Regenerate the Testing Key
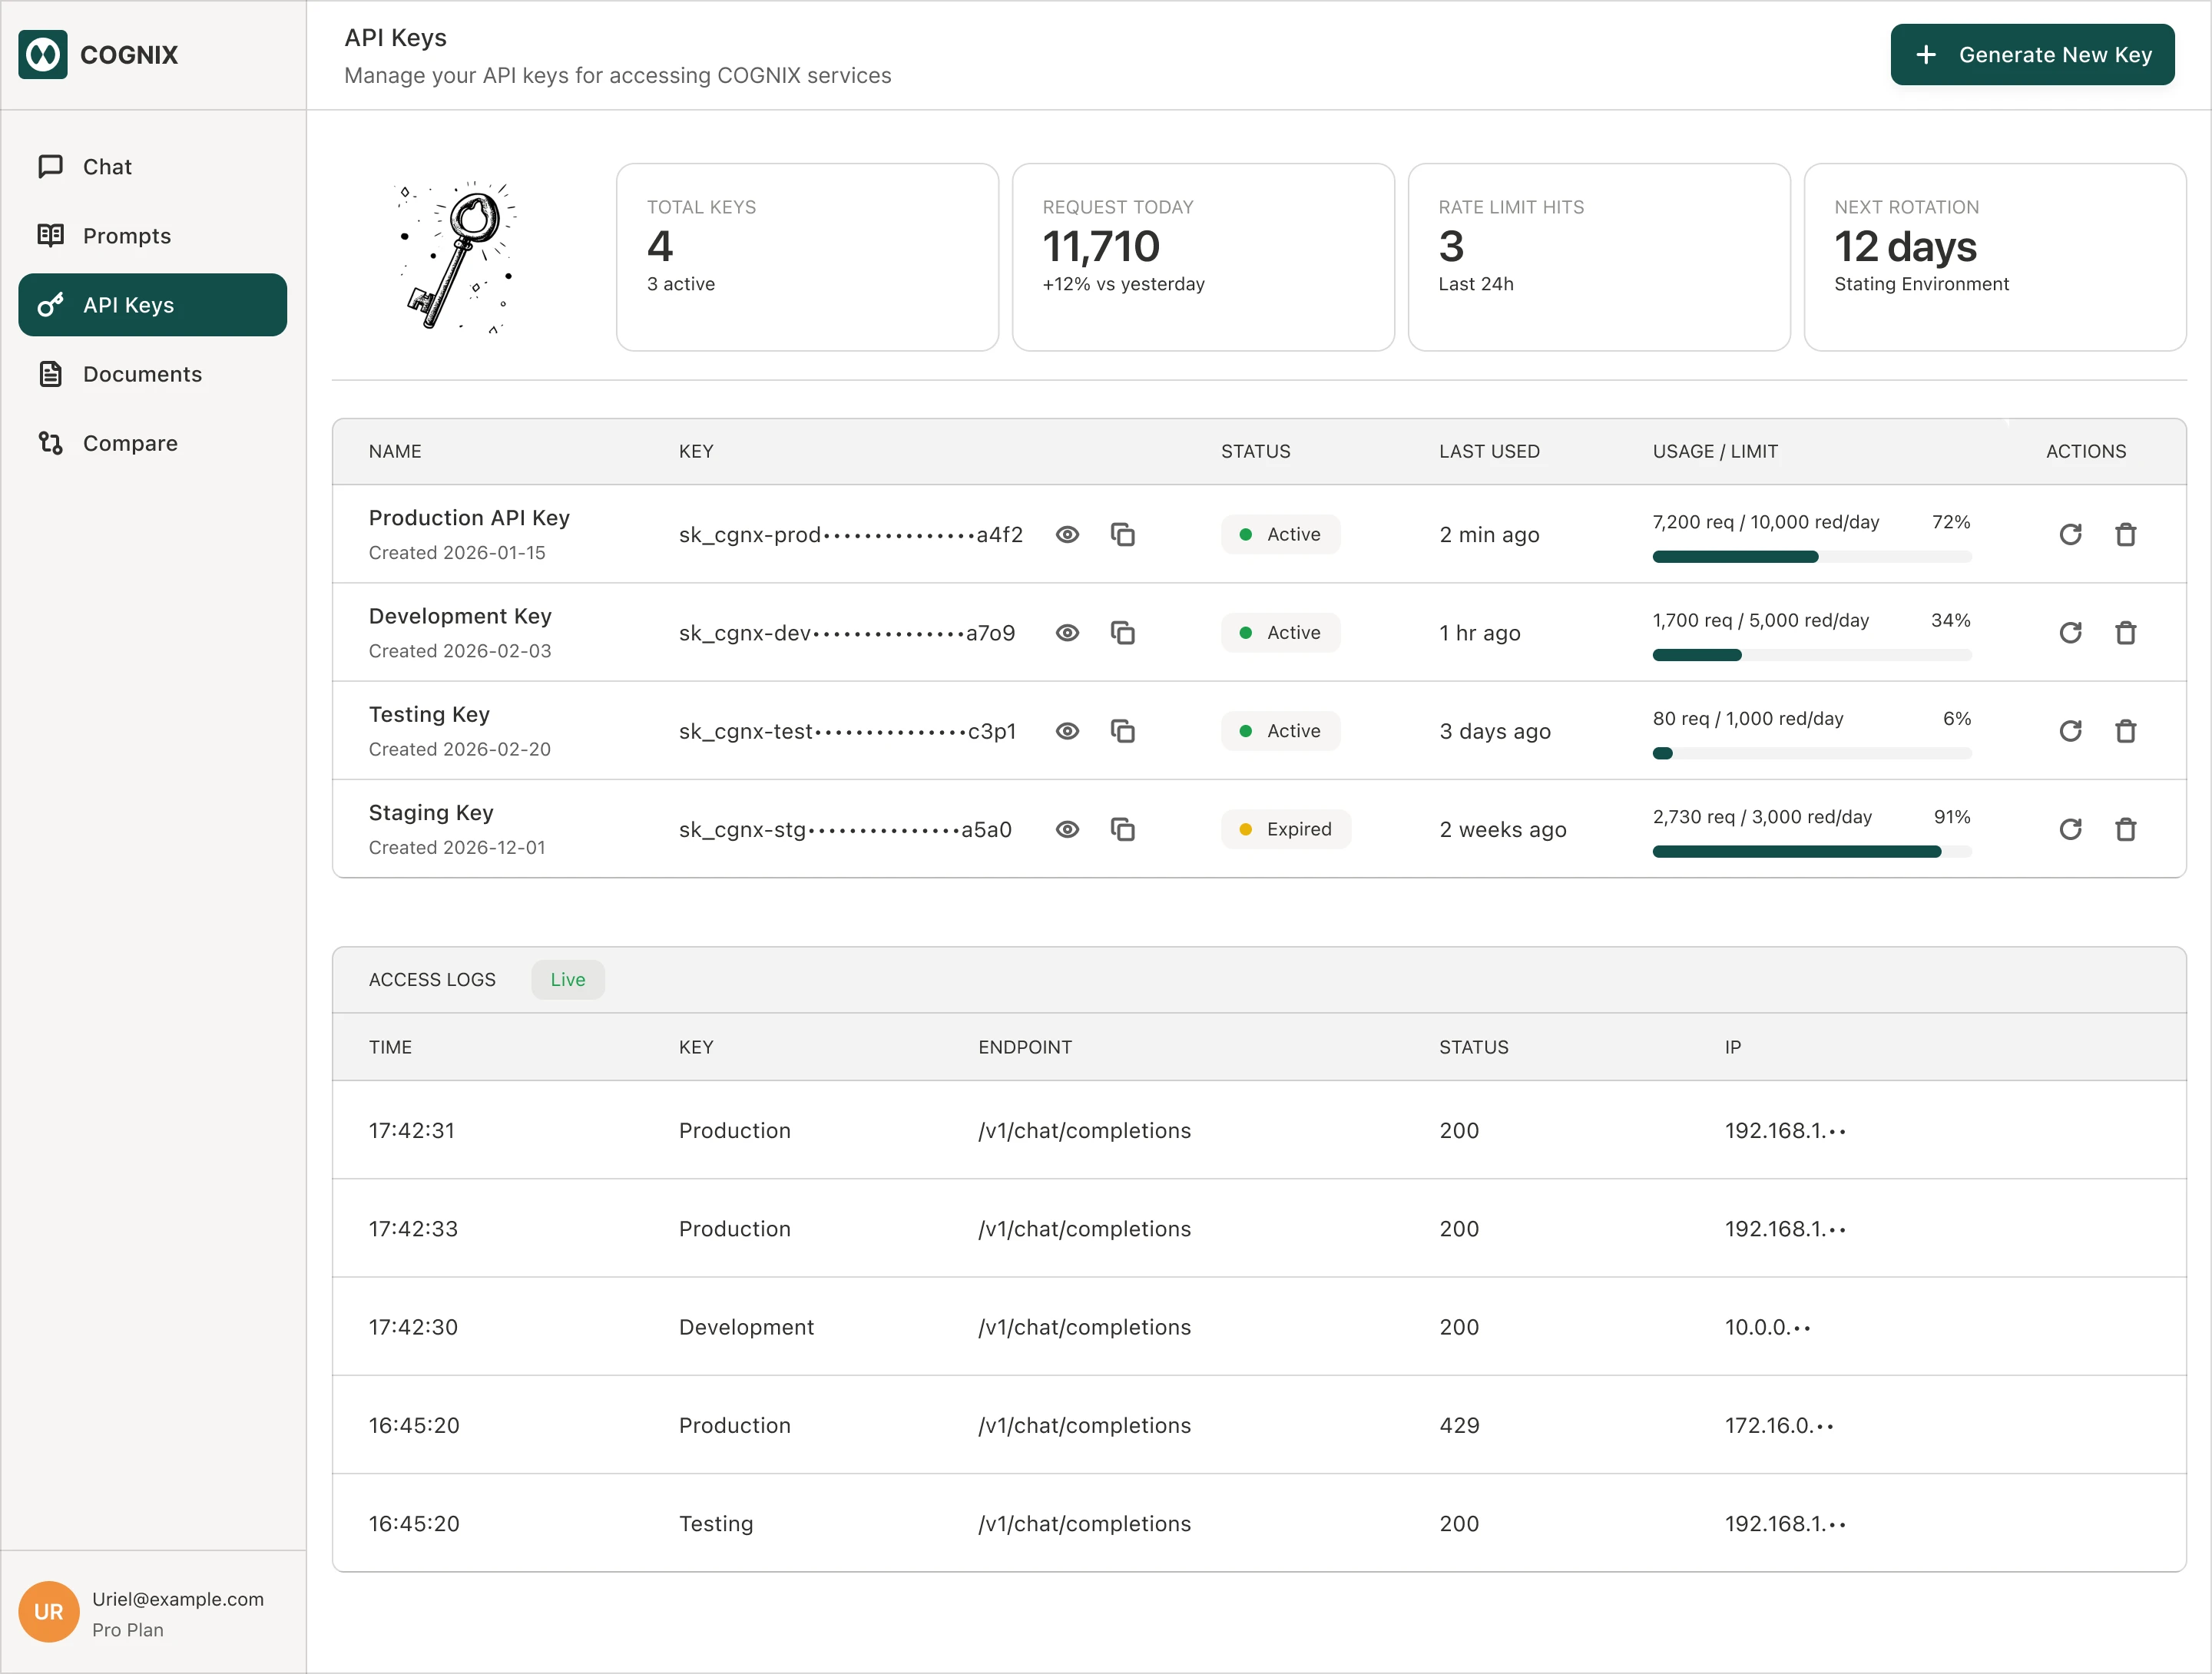Image resolution: width=2212 pixels, height=1674 pixels. pos(2070,731)
